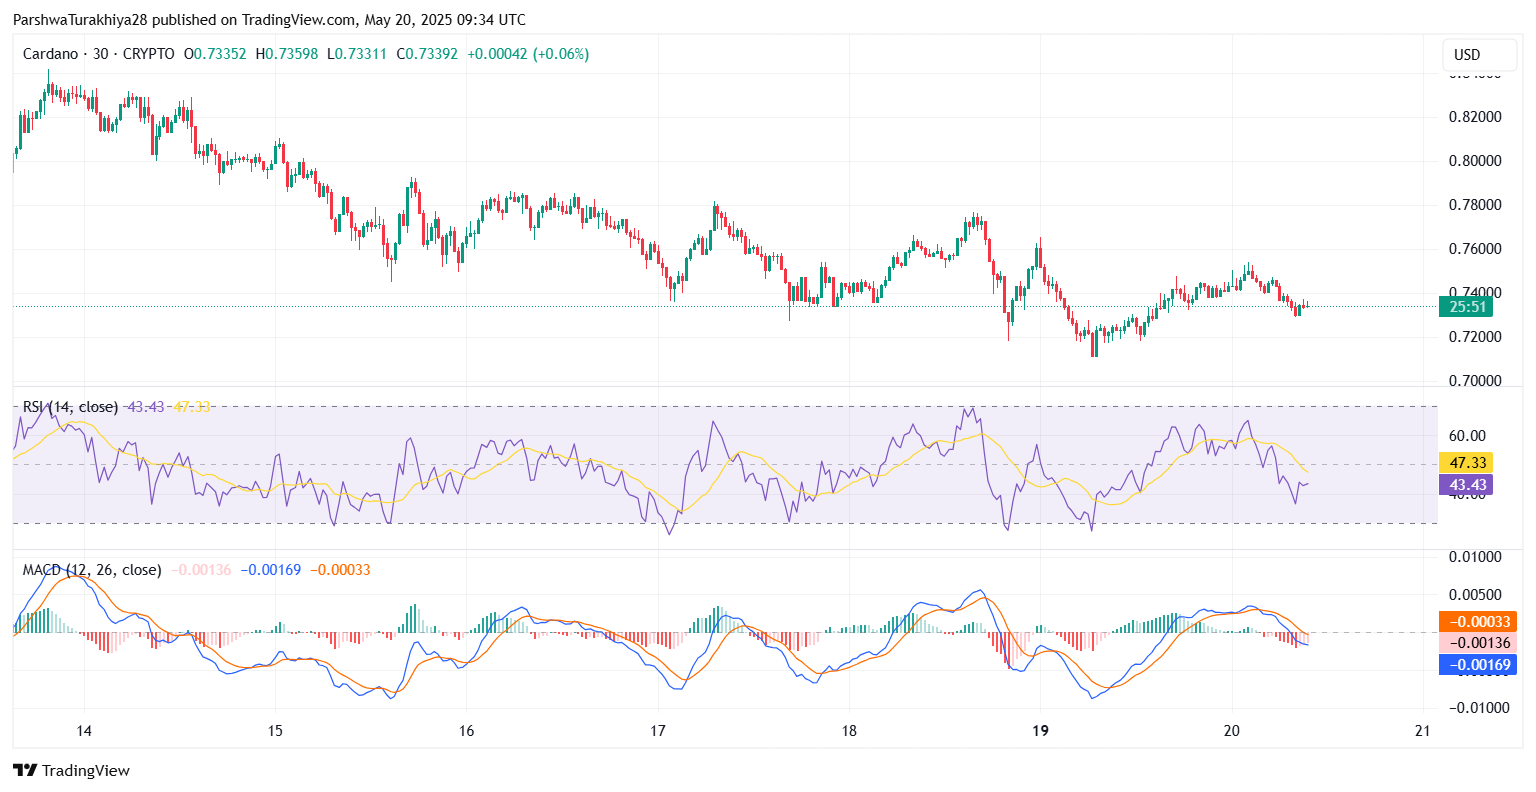Click the yellow 47.33 RSI value tag
This screenshot has height=792, width=1536.
click(x=1465, y=463)
